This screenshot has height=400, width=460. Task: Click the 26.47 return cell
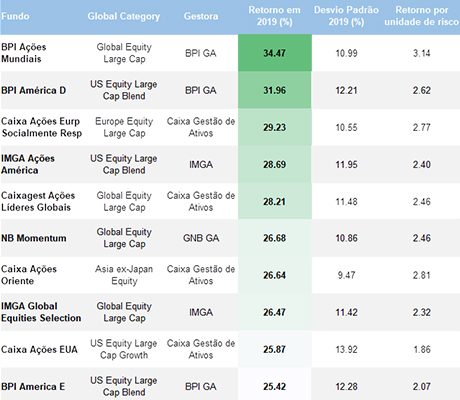coord(275,312)
